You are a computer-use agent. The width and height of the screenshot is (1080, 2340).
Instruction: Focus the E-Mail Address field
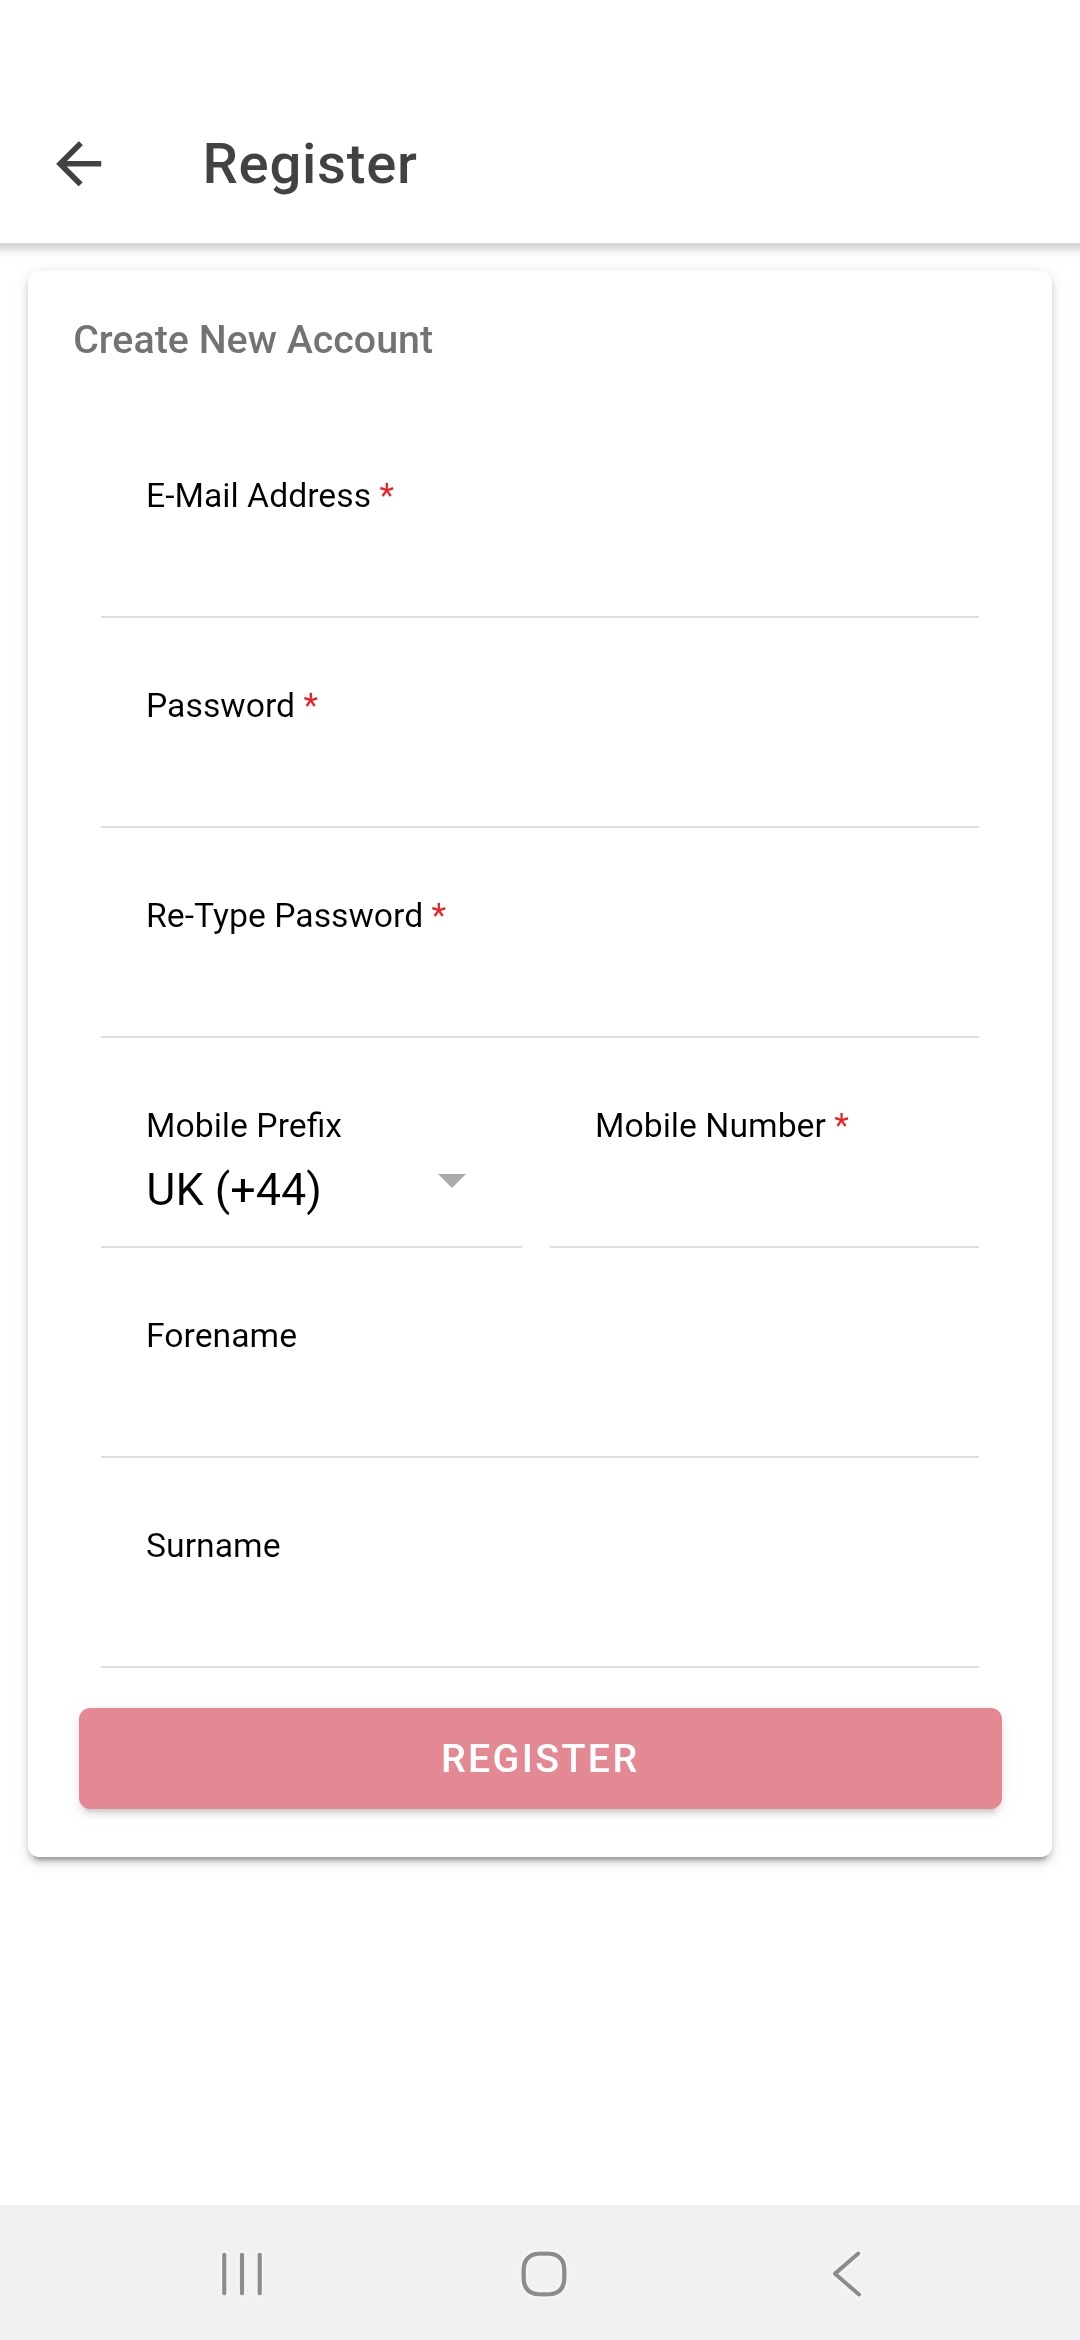coord(540,570)
